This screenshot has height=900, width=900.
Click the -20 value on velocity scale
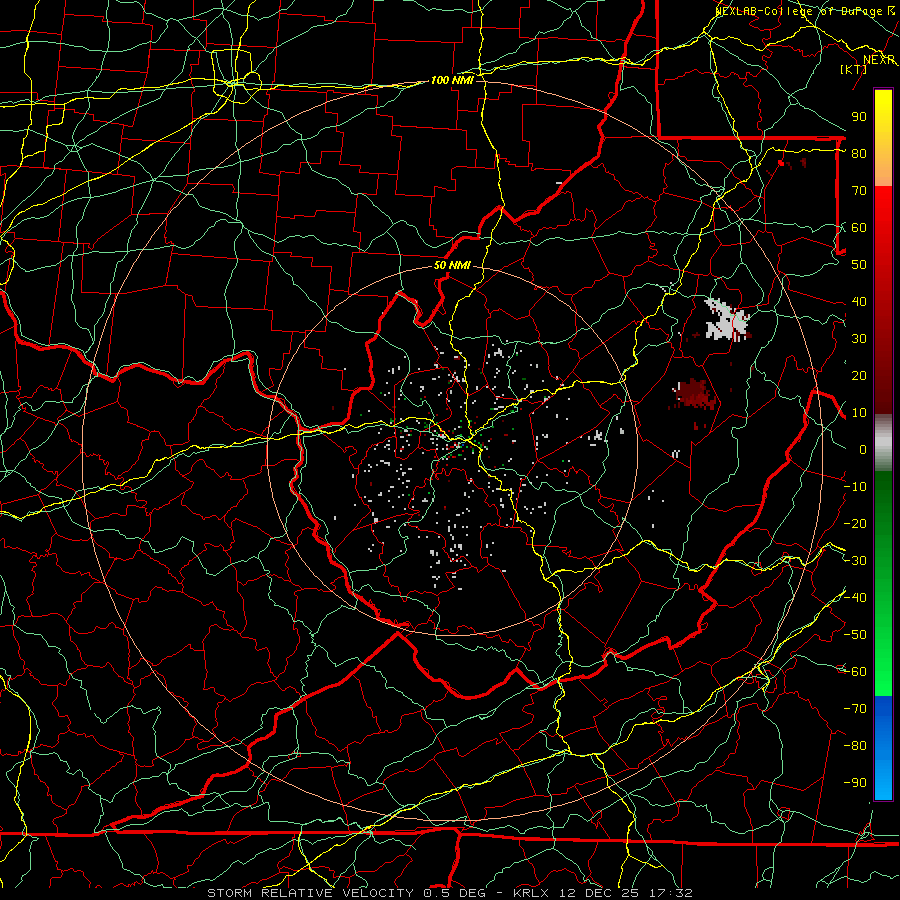[855, 523]
